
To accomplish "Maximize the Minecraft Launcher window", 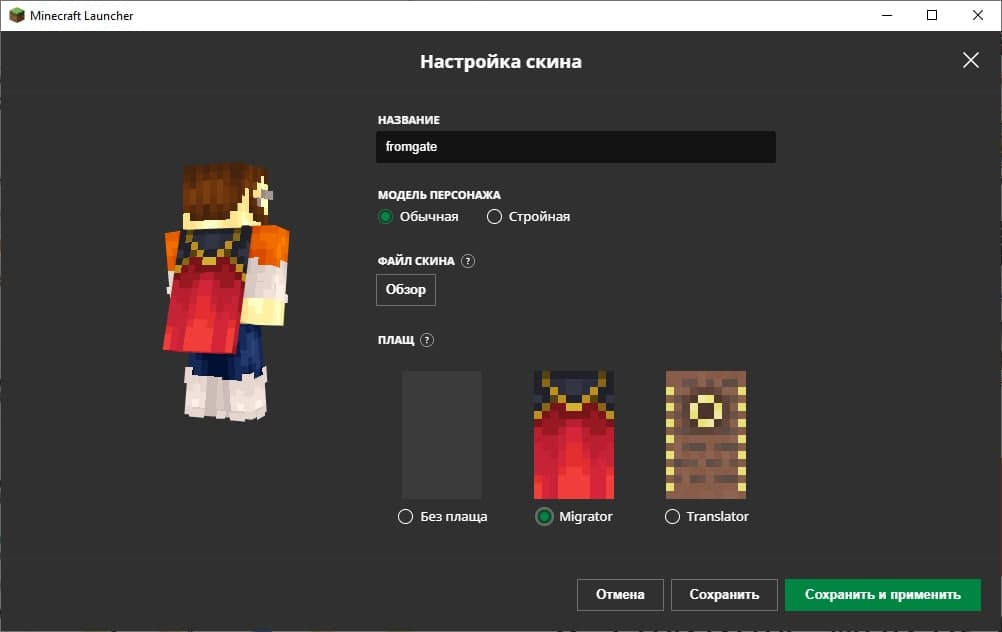I will point(932,15).
